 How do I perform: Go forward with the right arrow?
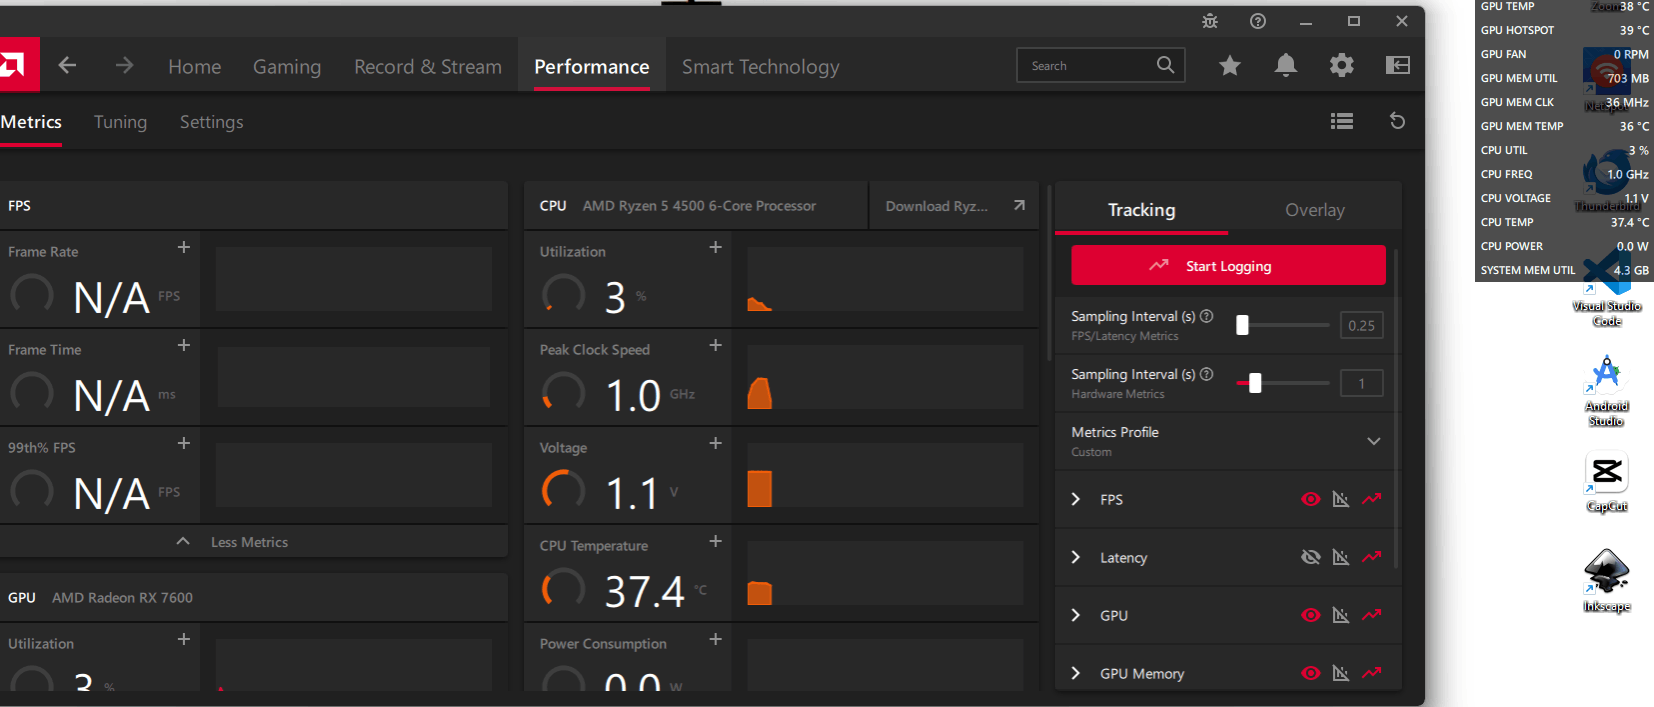click(124, 65)
